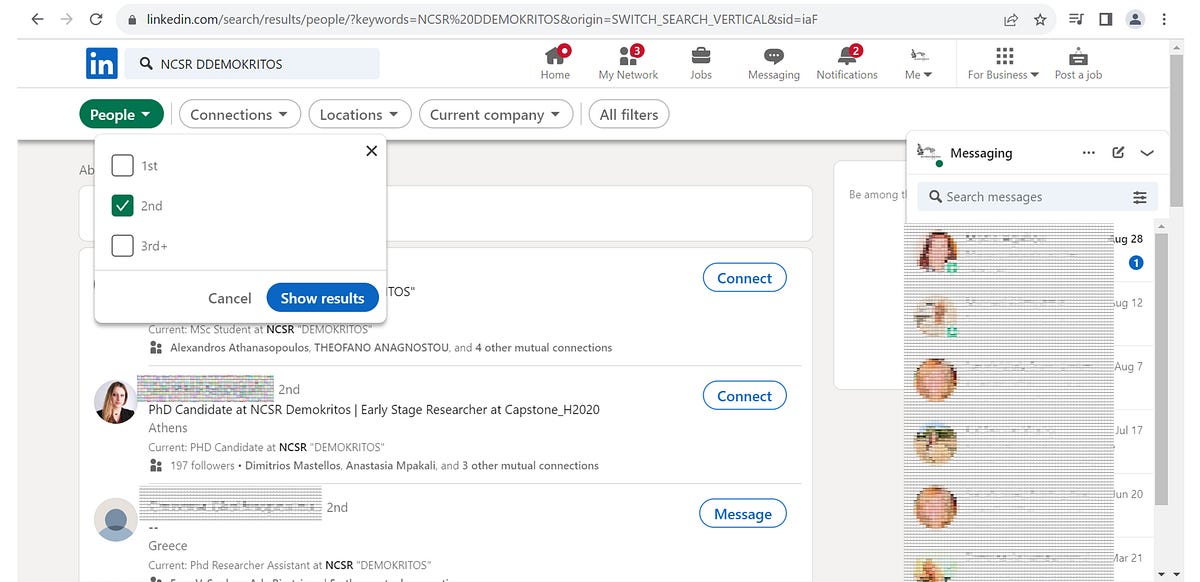
Task: Switch to the People search category
Action: [x=121, y=114]
